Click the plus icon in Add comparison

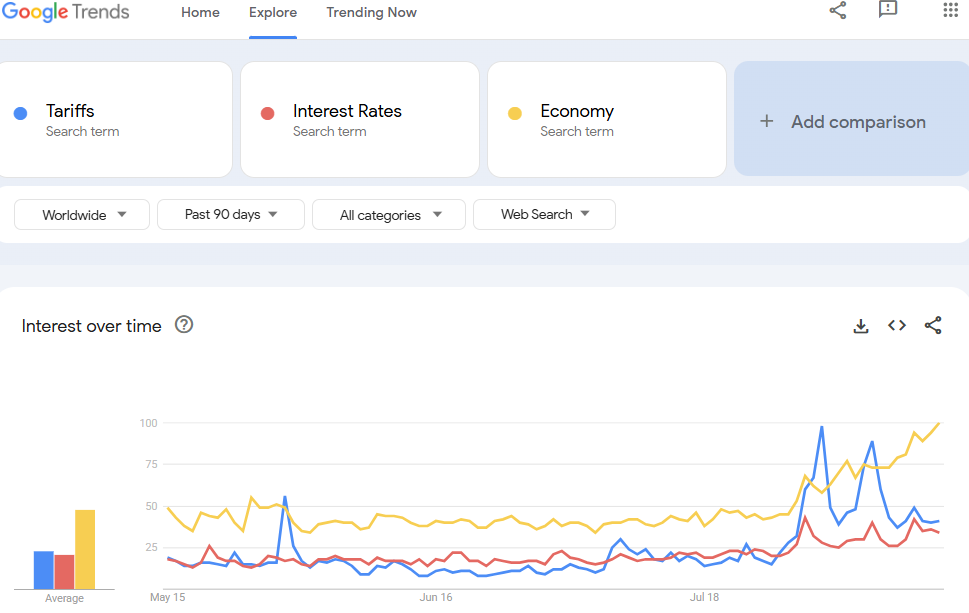click(x=766, y=121)
